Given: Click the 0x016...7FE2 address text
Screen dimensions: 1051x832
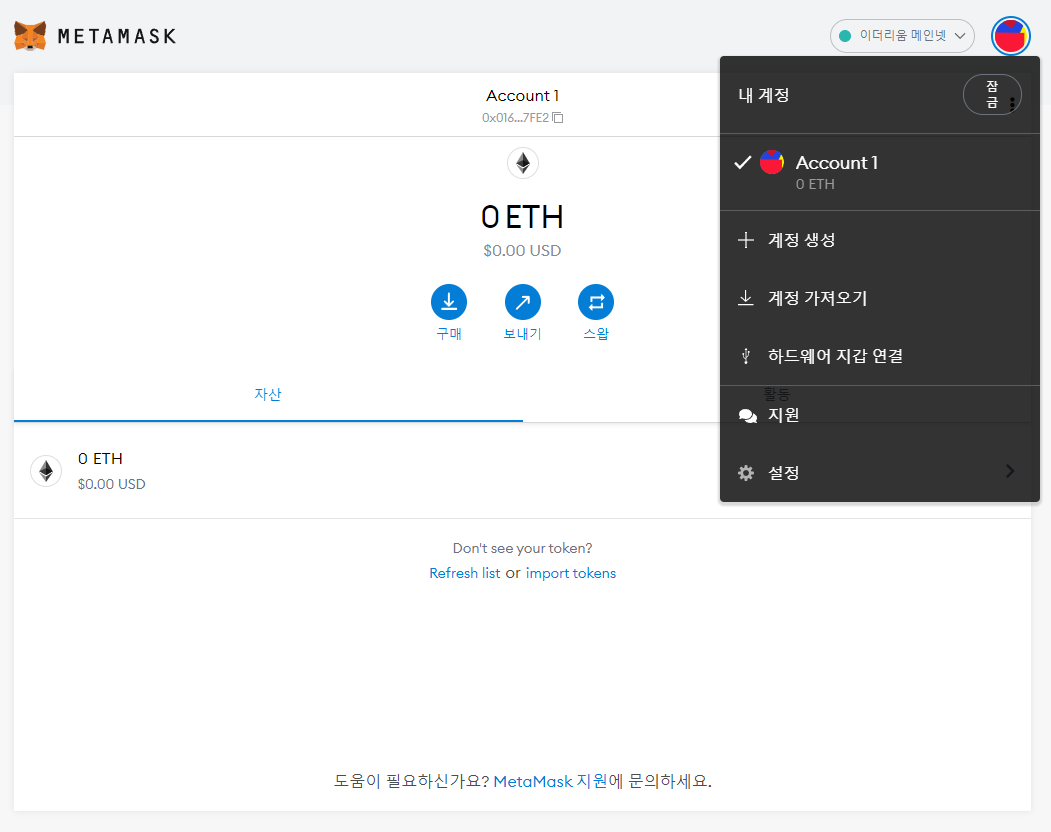Looking at the screenshot, I should pyautogui.click(x=515, y=118).
